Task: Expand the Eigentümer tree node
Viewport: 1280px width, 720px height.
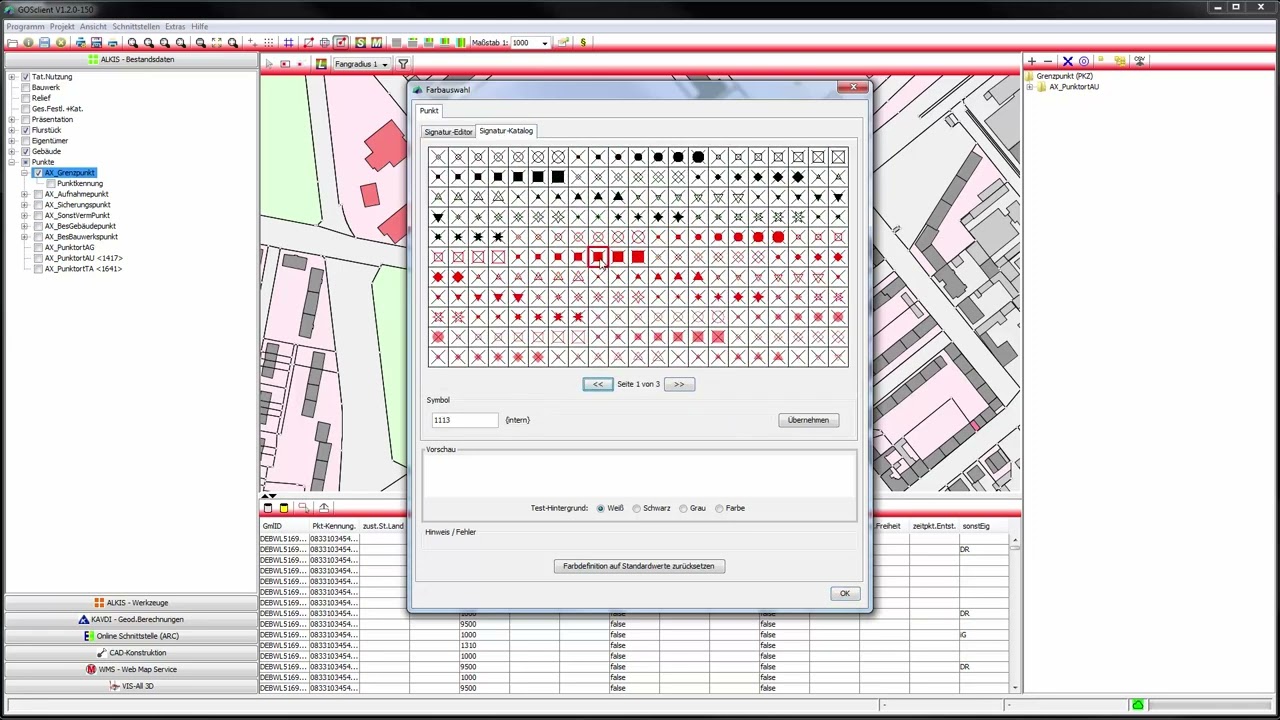Action: (12, 141)
